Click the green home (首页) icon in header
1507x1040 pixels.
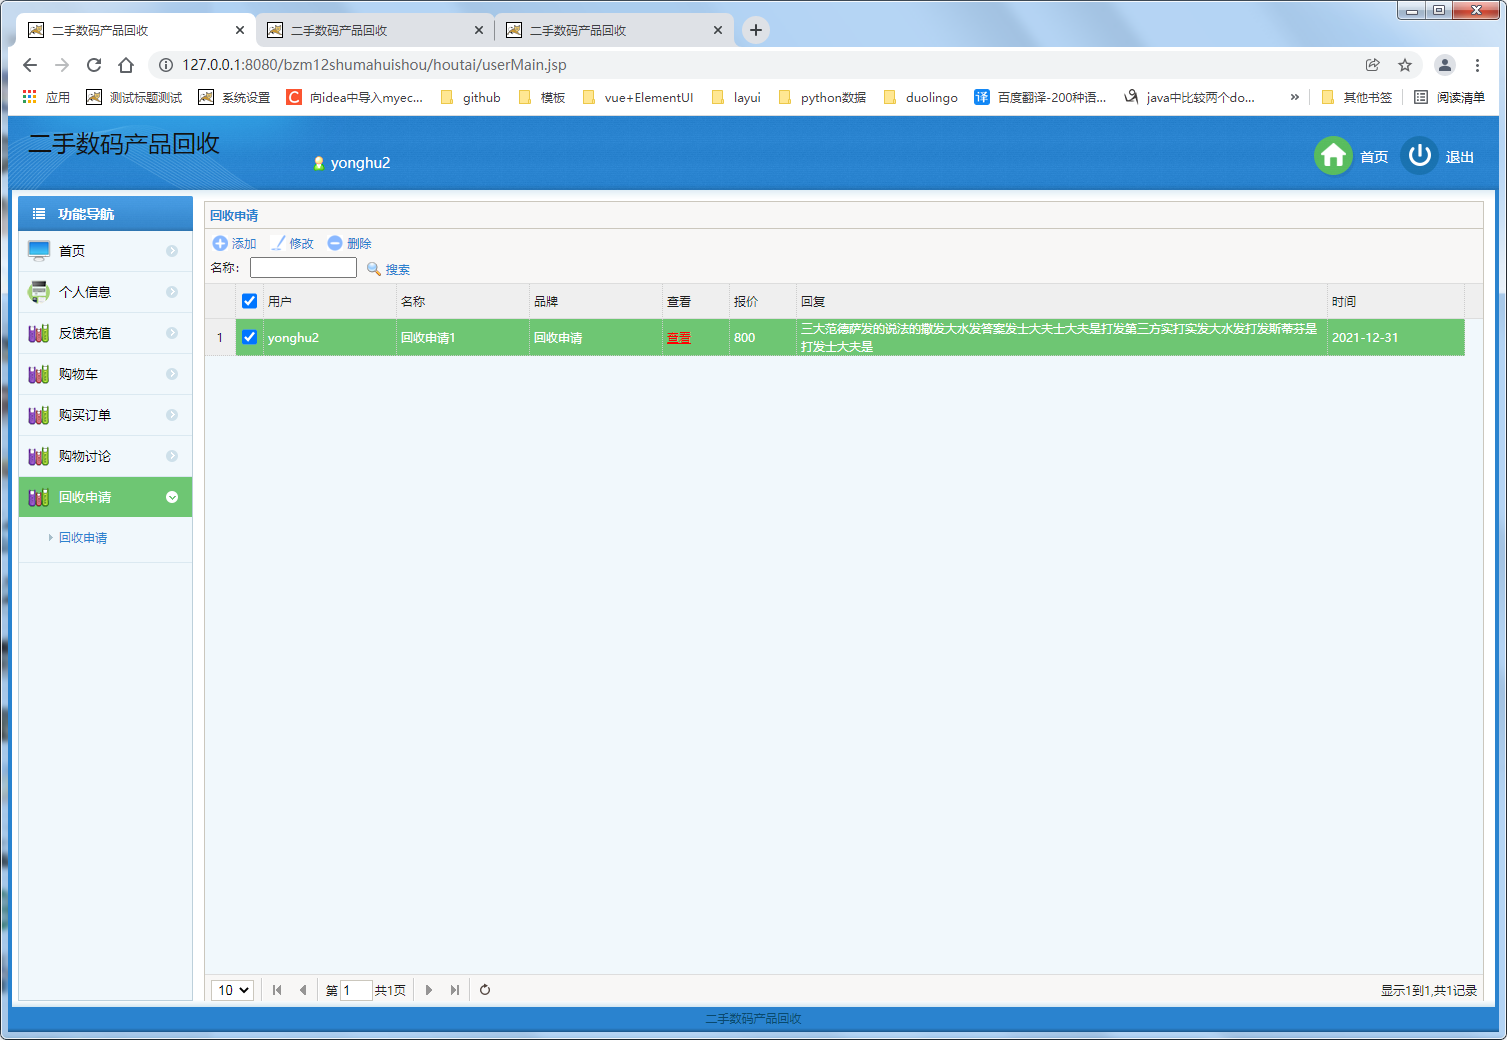coord(1333,156)
